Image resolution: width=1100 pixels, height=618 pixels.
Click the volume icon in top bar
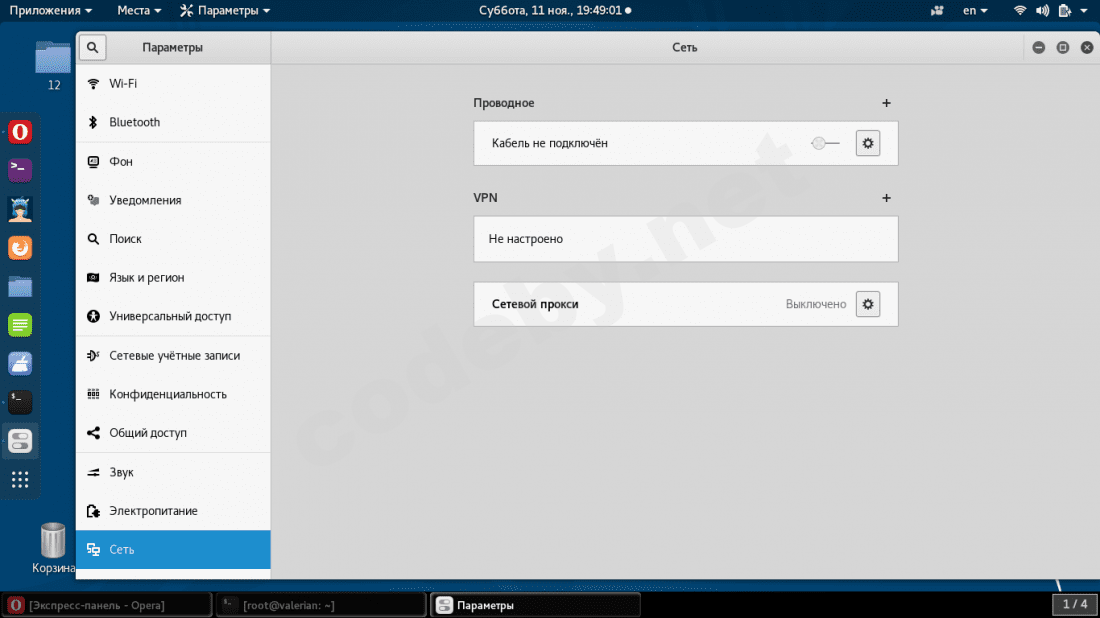(x=1042, y=11)
